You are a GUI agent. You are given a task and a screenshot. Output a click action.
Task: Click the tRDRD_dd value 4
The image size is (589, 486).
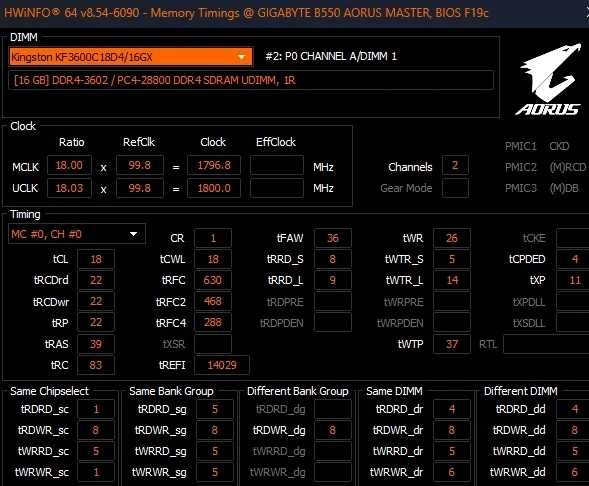573,409
